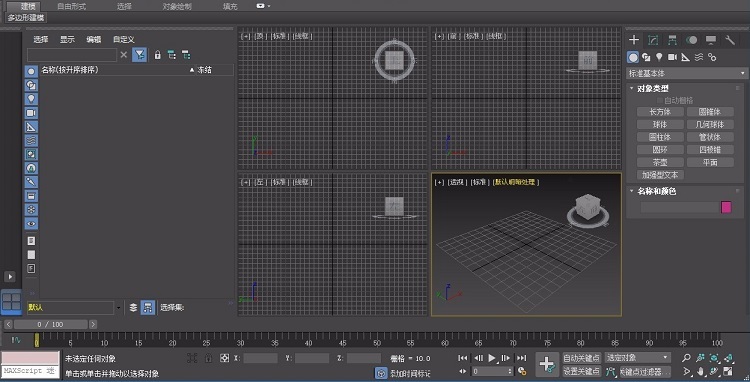The width and height of the screenshot is (750, 382).
Task: Select Geometry category in Create panel
Action: click(633, 57)
